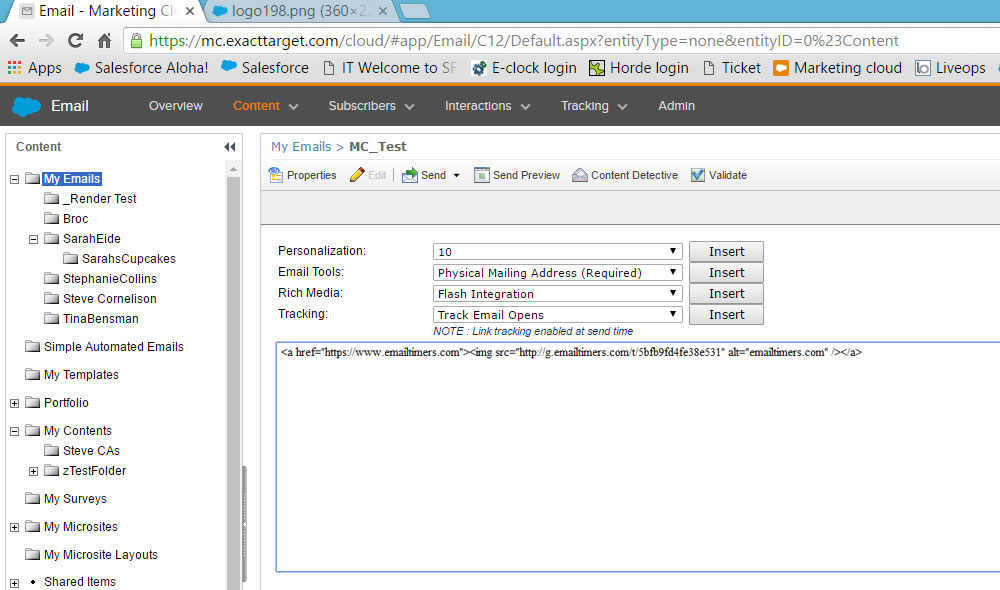Switch to the logo198.png browser tab
This screenshot has width=1000, height=590.
click(x=300, y=11)
